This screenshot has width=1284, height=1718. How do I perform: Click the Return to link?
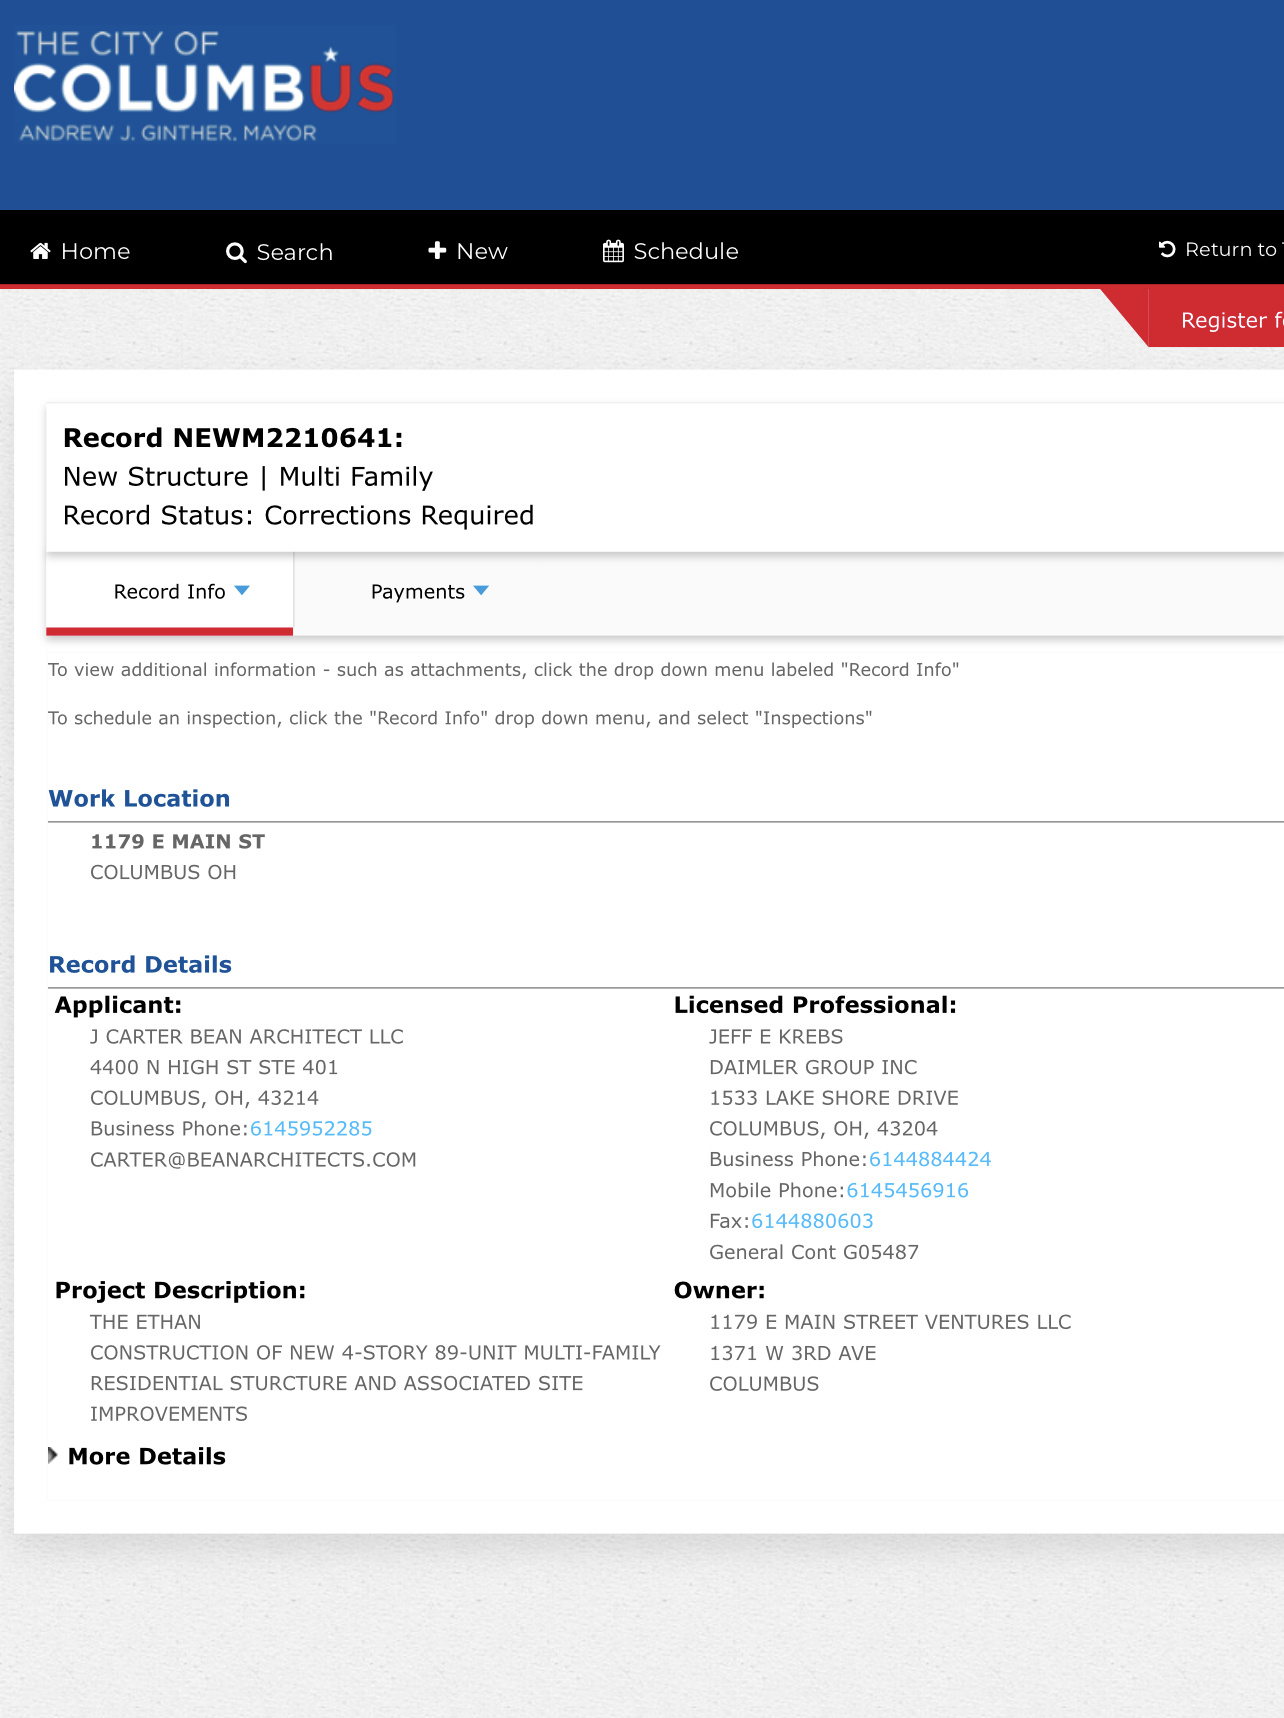[x=1220, y=249]
